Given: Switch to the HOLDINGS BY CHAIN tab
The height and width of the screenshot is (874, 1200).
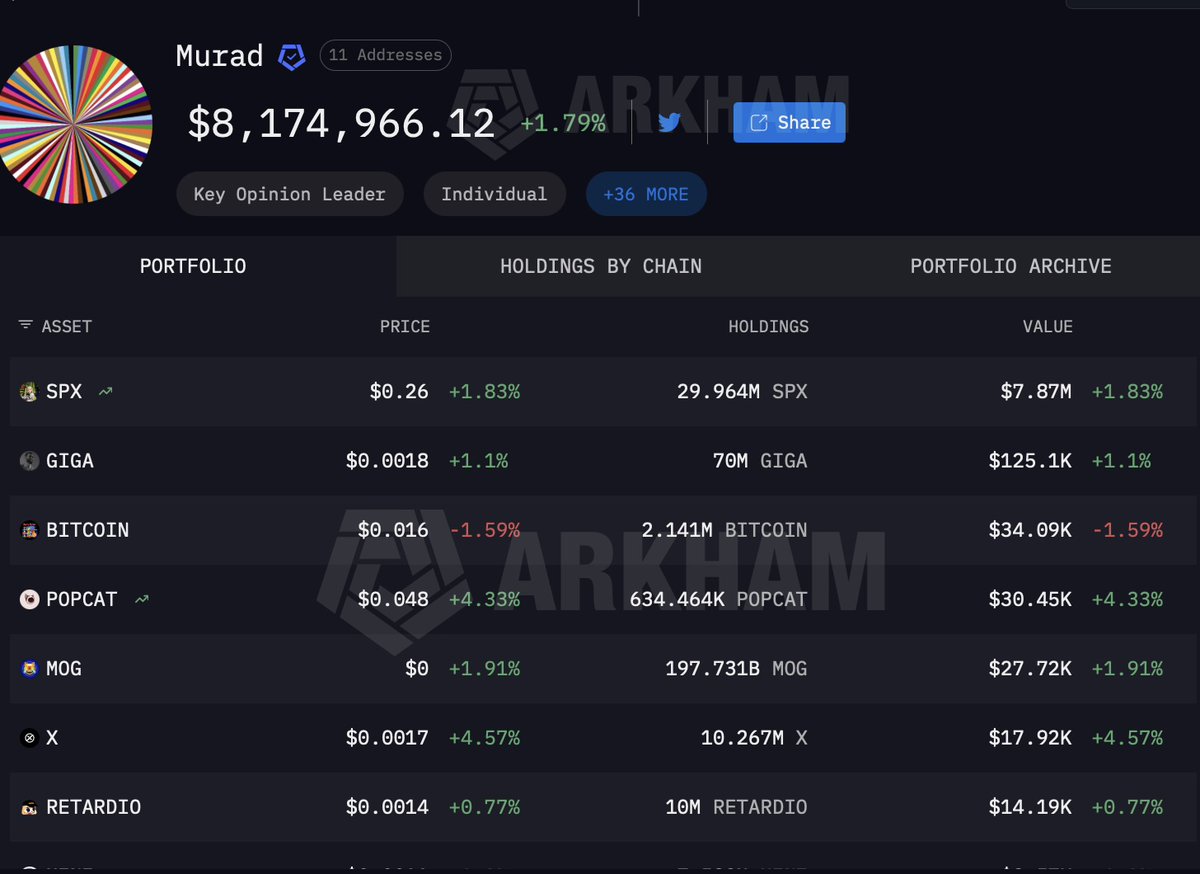Looking at the screenshot, I should (x=600, y=266).
